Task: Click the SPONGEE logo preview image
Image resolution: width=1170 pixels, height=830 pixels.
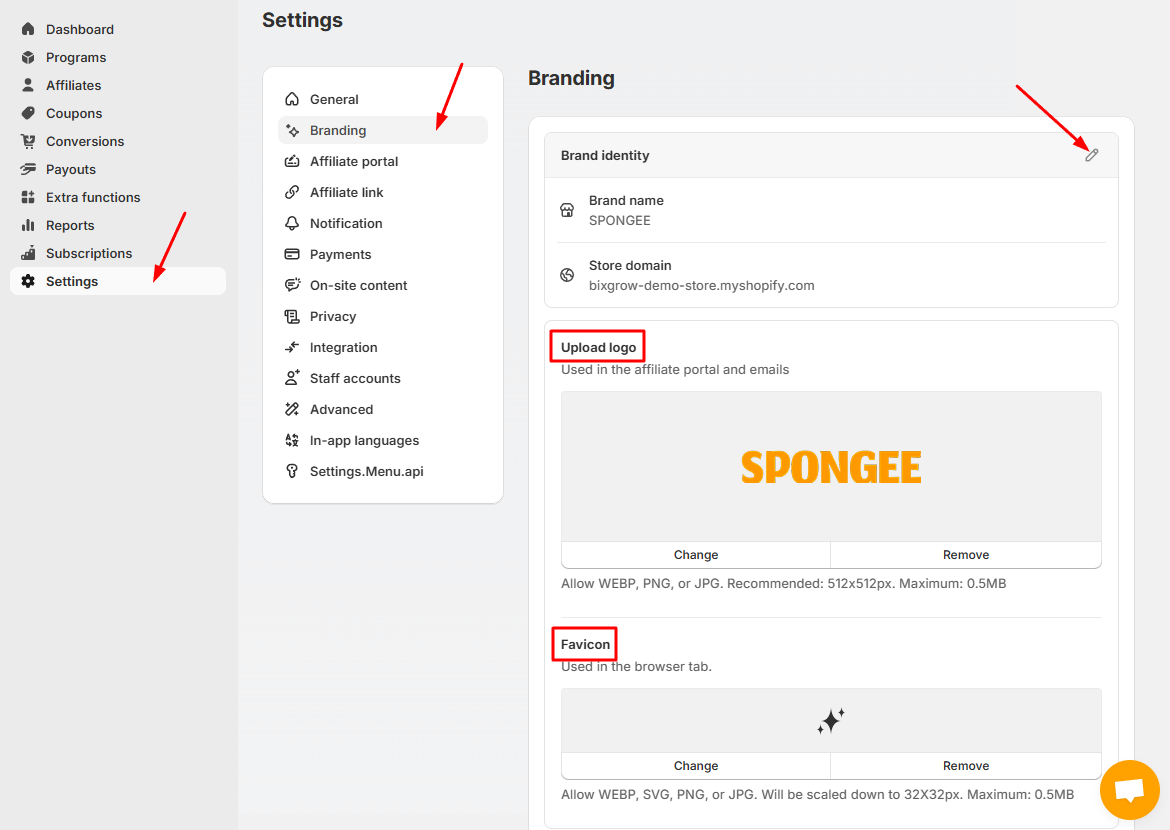Action: pos(831,467)
